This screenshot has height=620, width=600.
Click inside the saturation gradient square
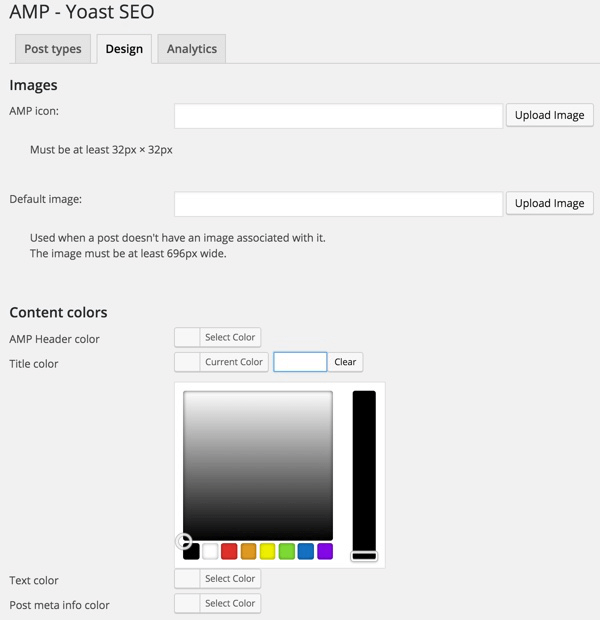point(258,465)
